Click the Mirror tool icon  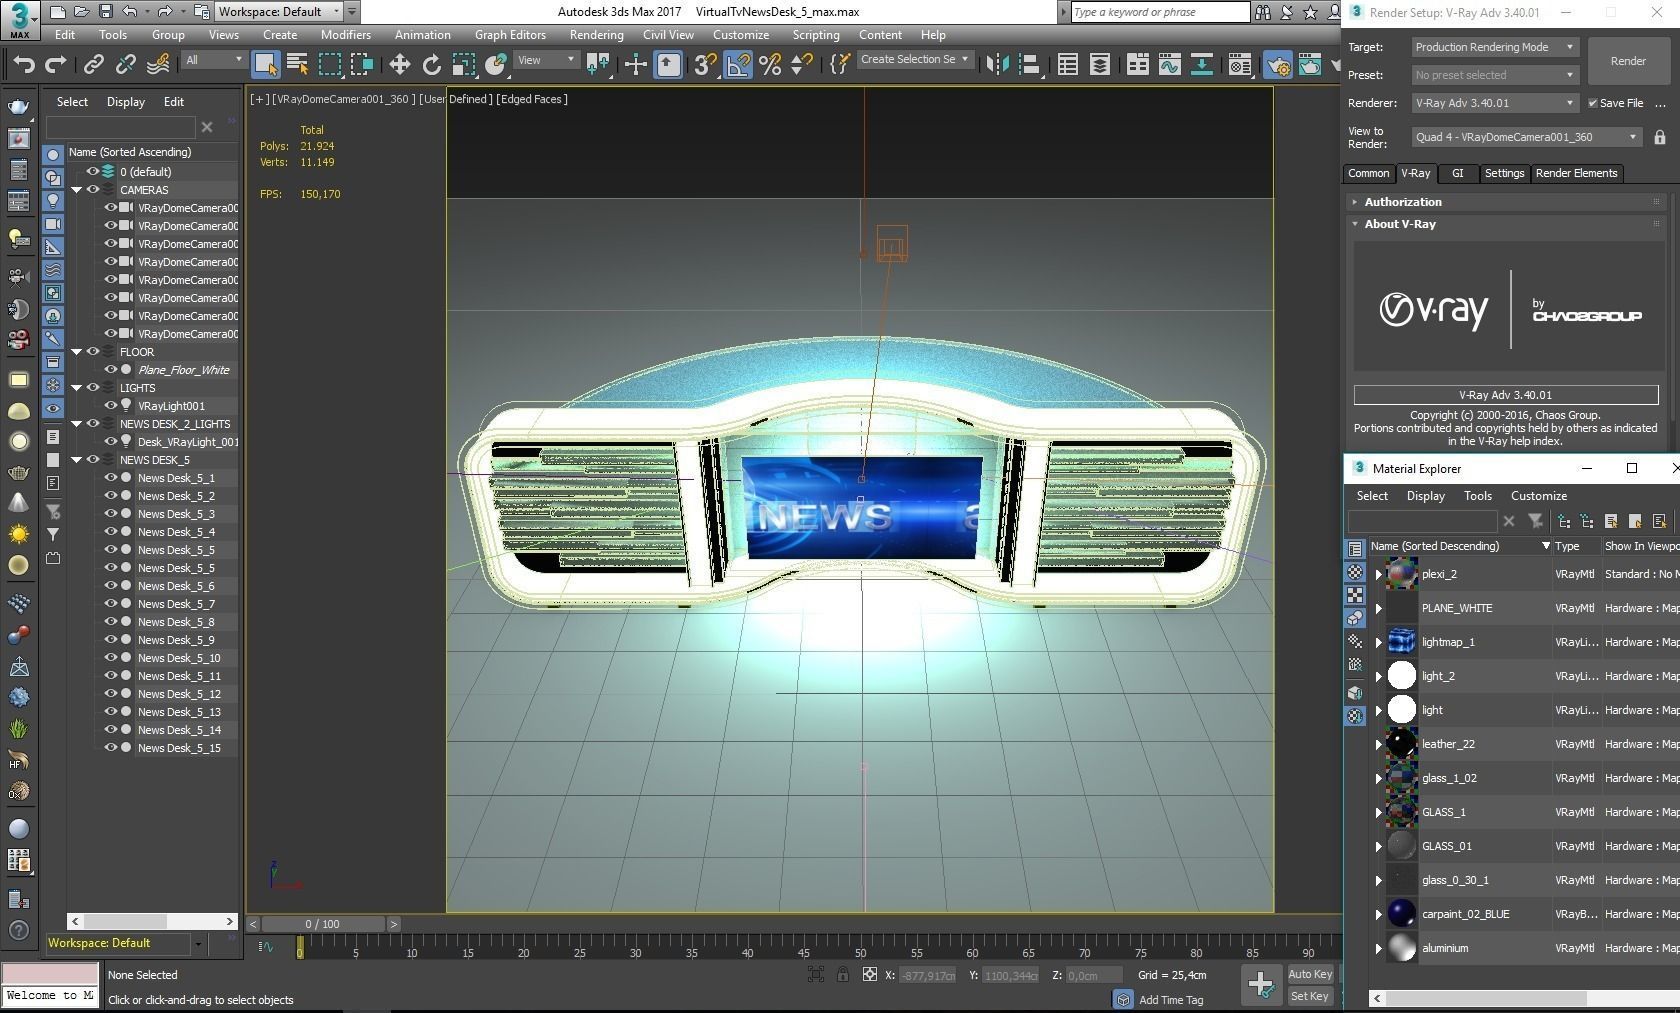[x=997, y=65]
